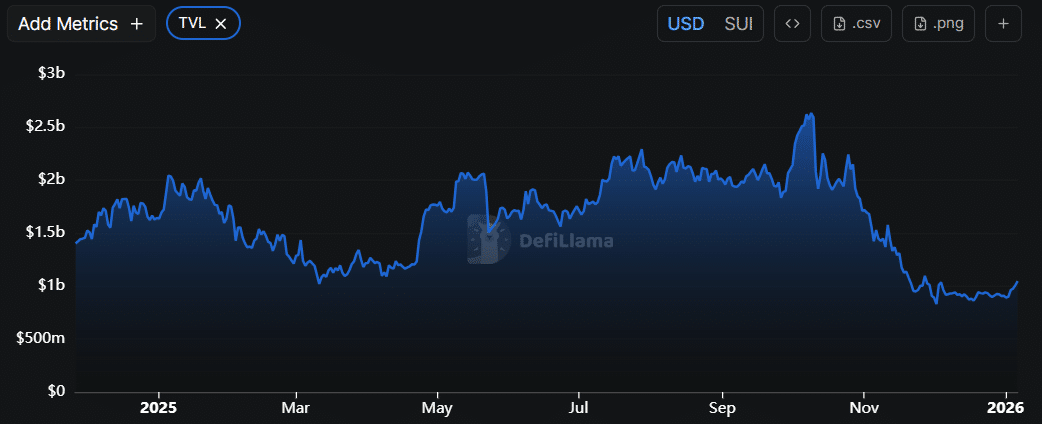Click the Add Metrics button
The width and height of the screenshot is (1042, 424).
[81, 24]
